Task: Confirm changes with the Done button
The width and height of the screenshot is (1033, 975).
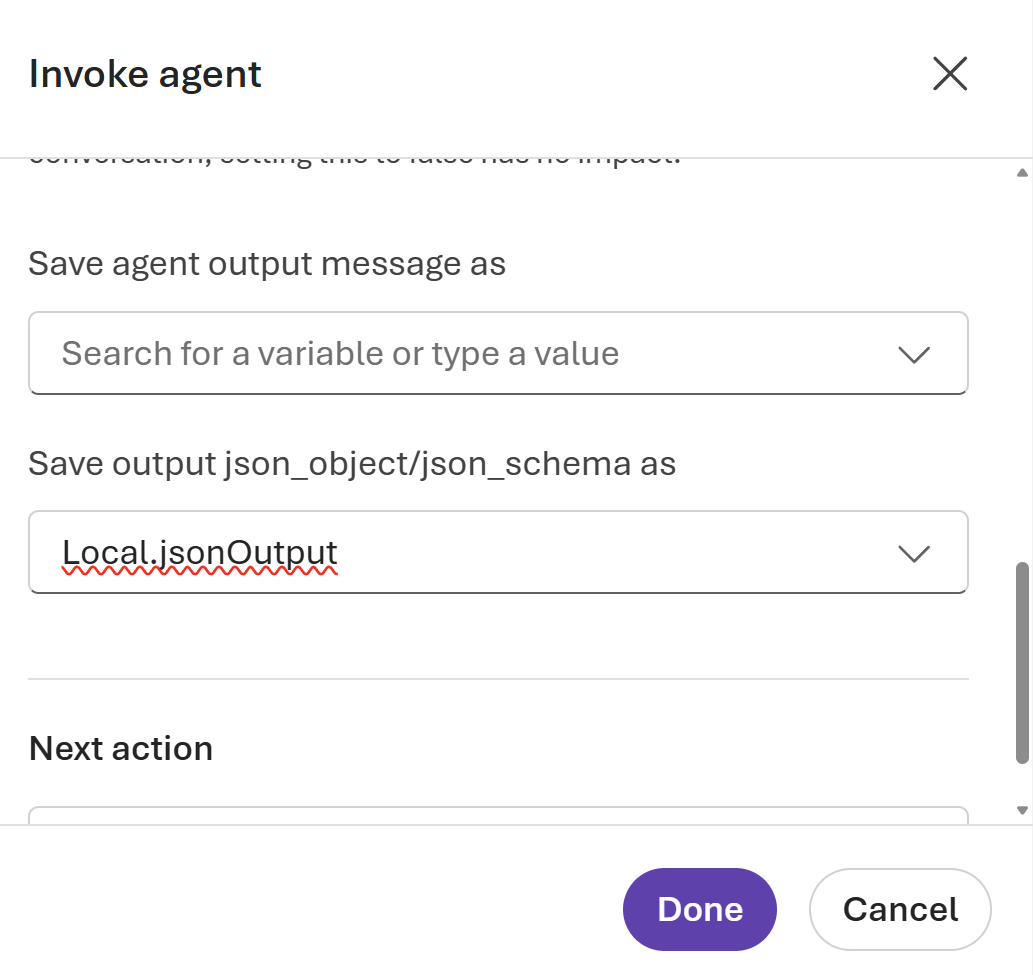Action: click(x=700, y=909)
